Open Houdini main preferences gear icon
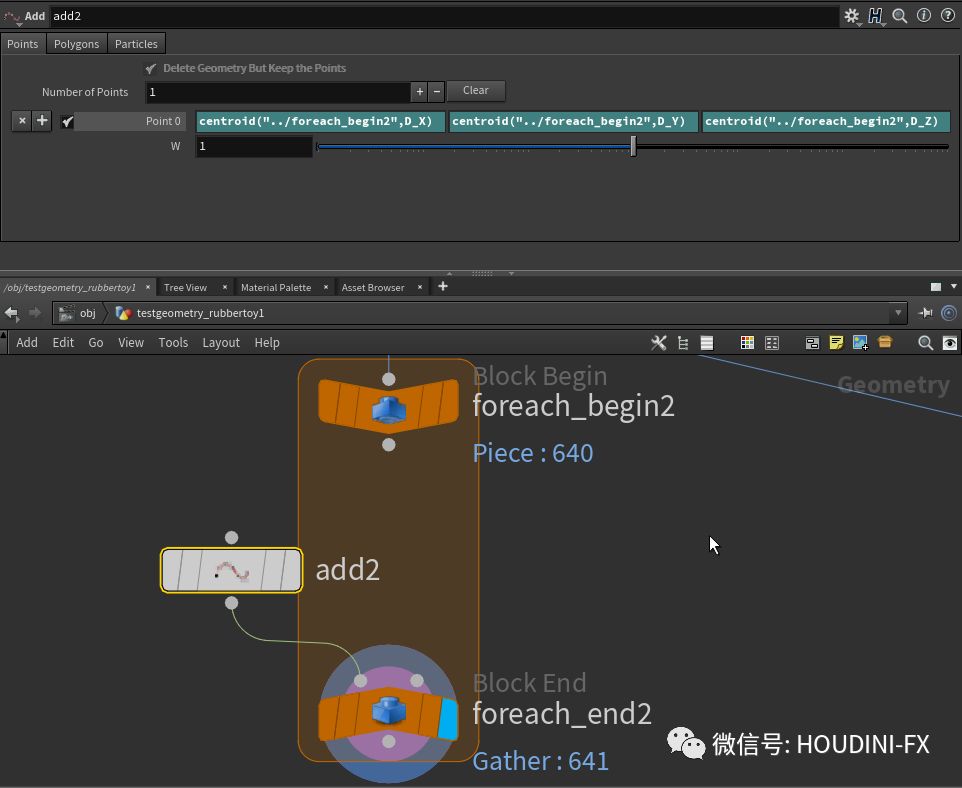The height and width of the screenshot is (788, 962). [852, 15]
